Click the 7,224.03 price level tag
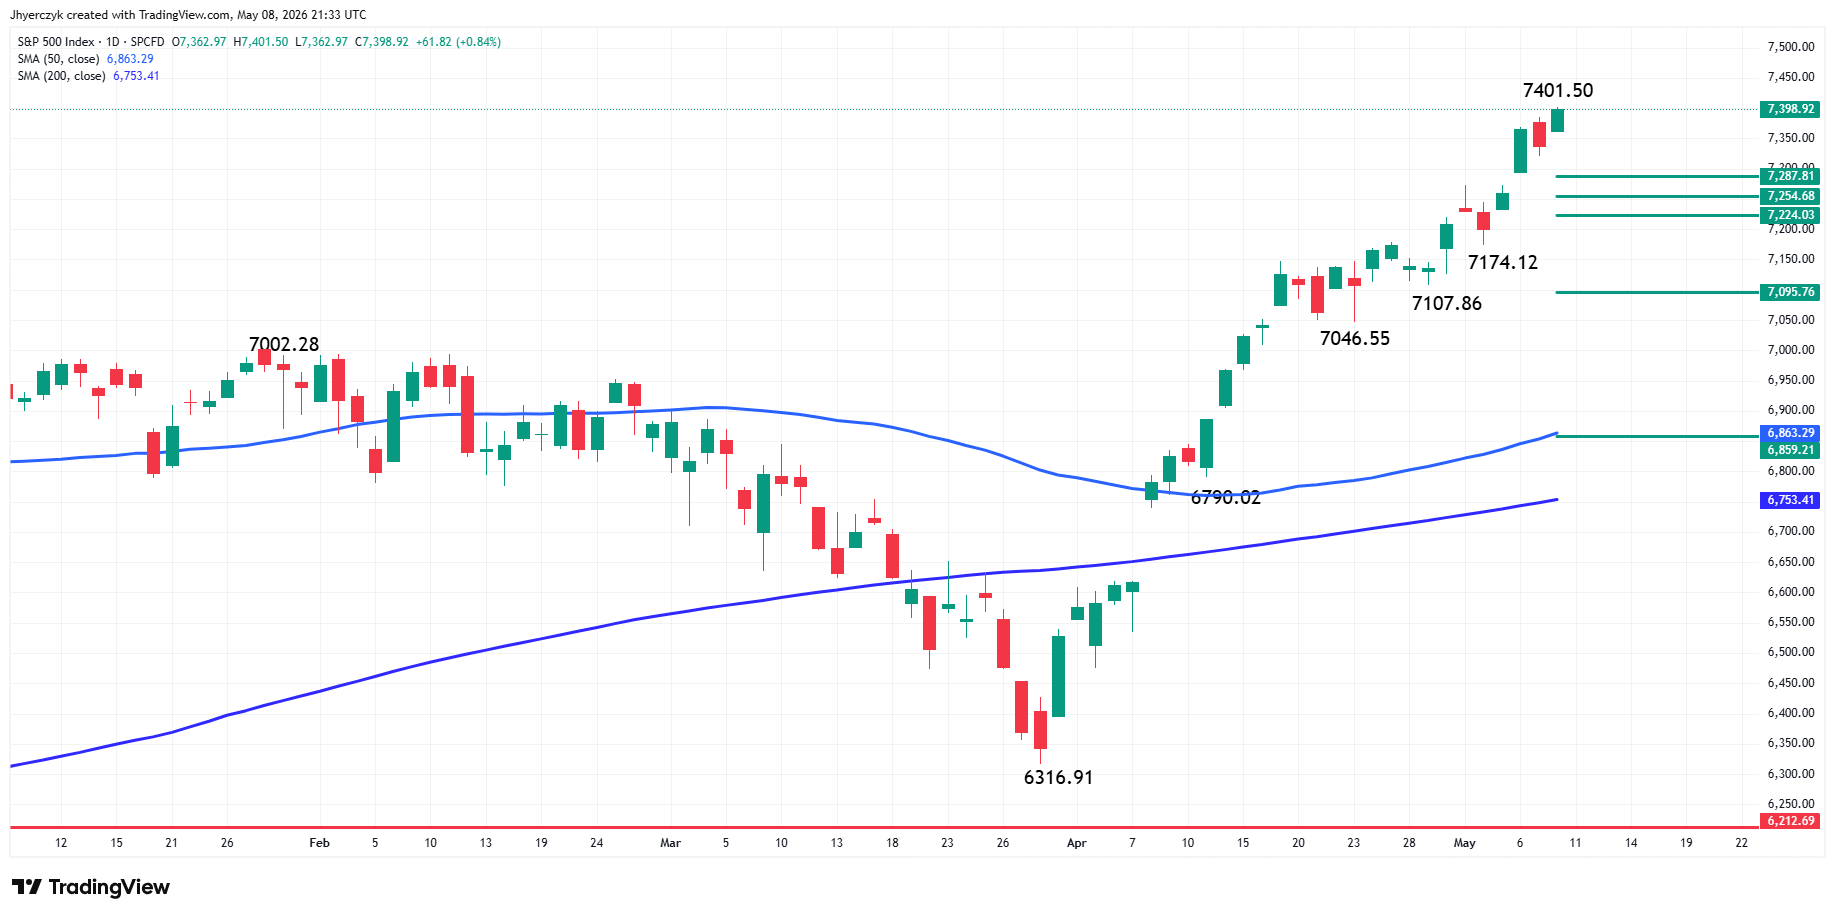Image resolution: width=1835 pixels, height=917 pixels. [1790, 215]
